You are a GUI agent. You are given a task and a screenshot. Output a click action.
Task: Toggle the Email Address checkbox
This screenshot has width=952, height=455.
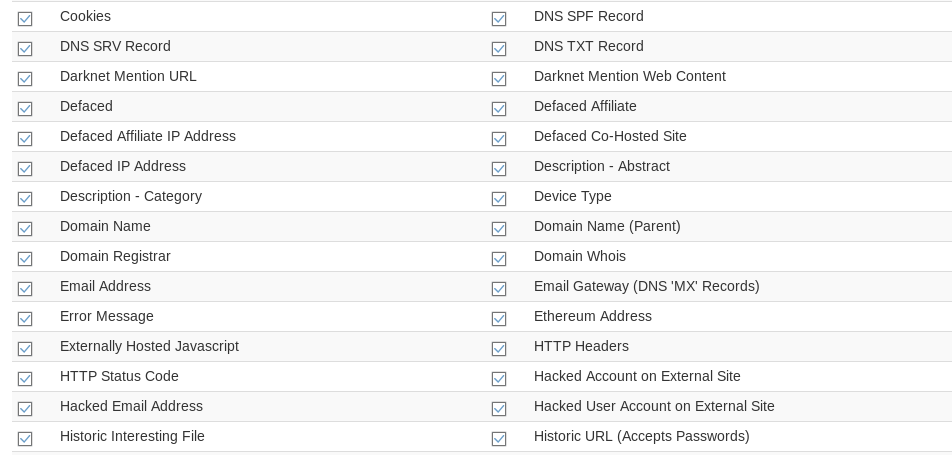pyautogui.click(x=25, y=288)
